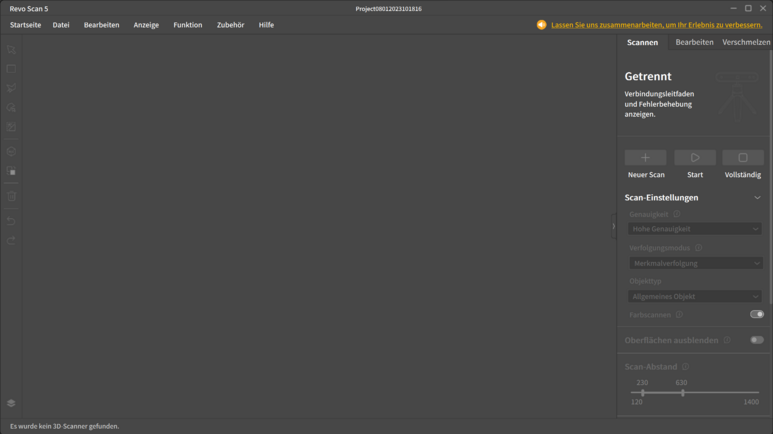Click the invert selection squares icon
The height and width of the screenshot is (434, 773).
point(11,171)
